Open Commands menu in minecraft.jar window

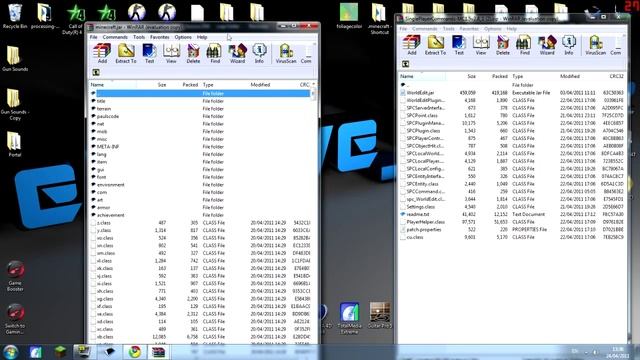click(115, 37)
